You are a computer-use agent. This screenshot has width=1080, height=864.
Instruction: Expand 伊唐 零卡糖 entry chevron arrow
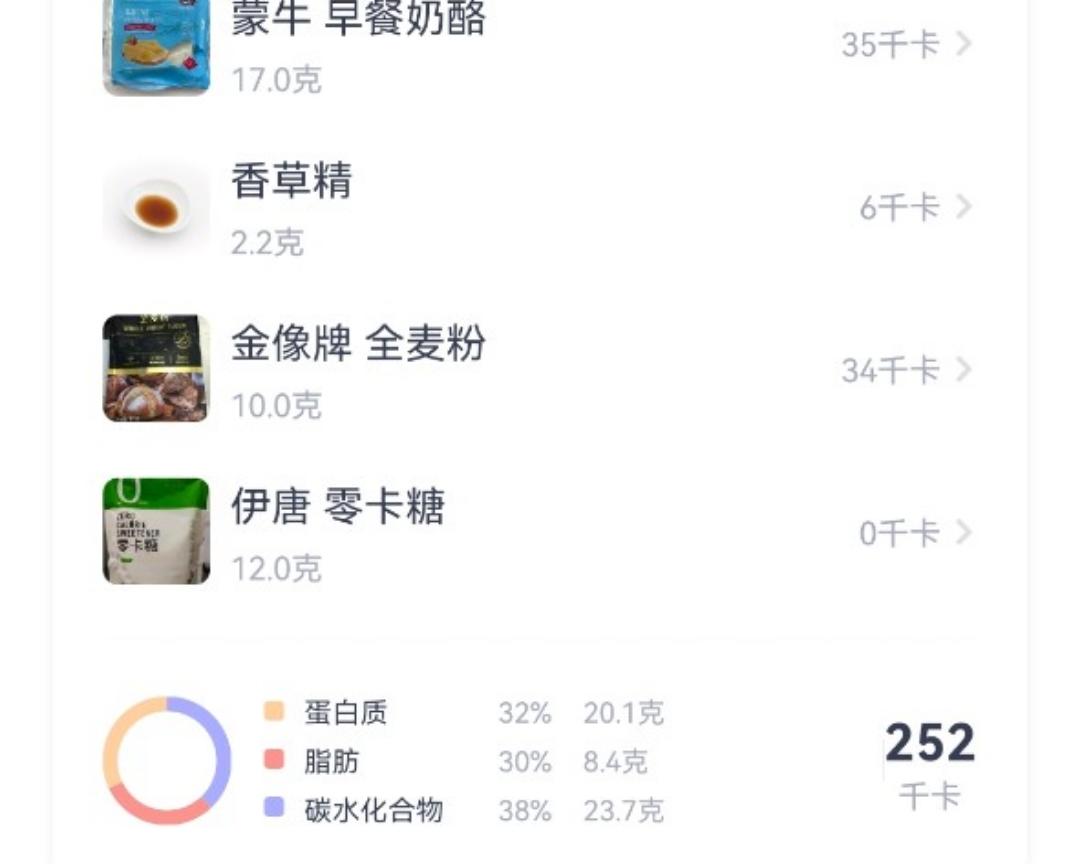pyautogui.click(x=963, y=533)
